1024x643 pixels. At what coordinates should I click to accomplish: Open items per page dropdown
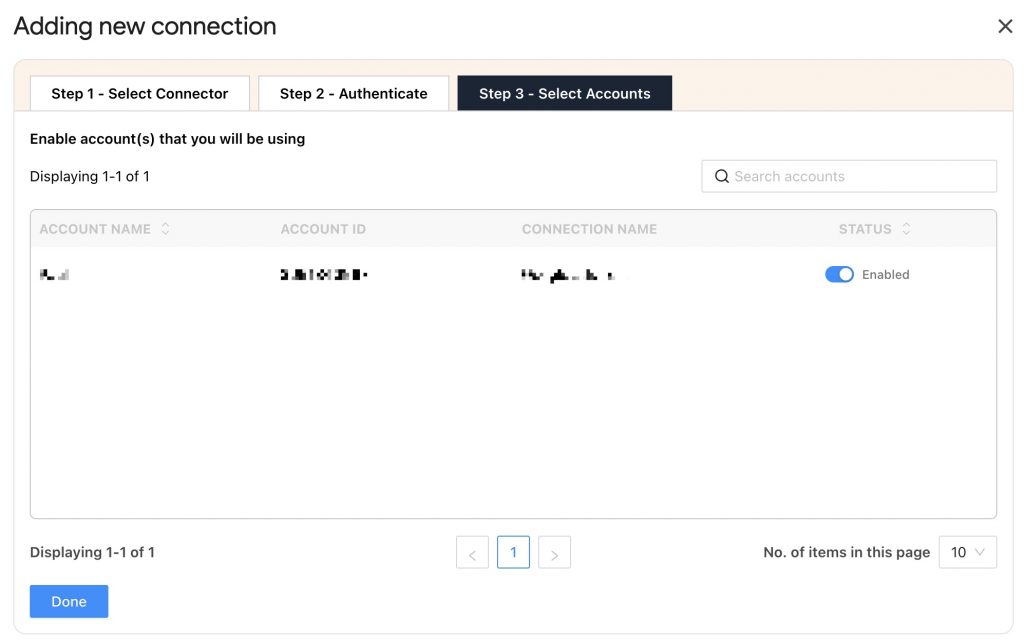point(968,552)
